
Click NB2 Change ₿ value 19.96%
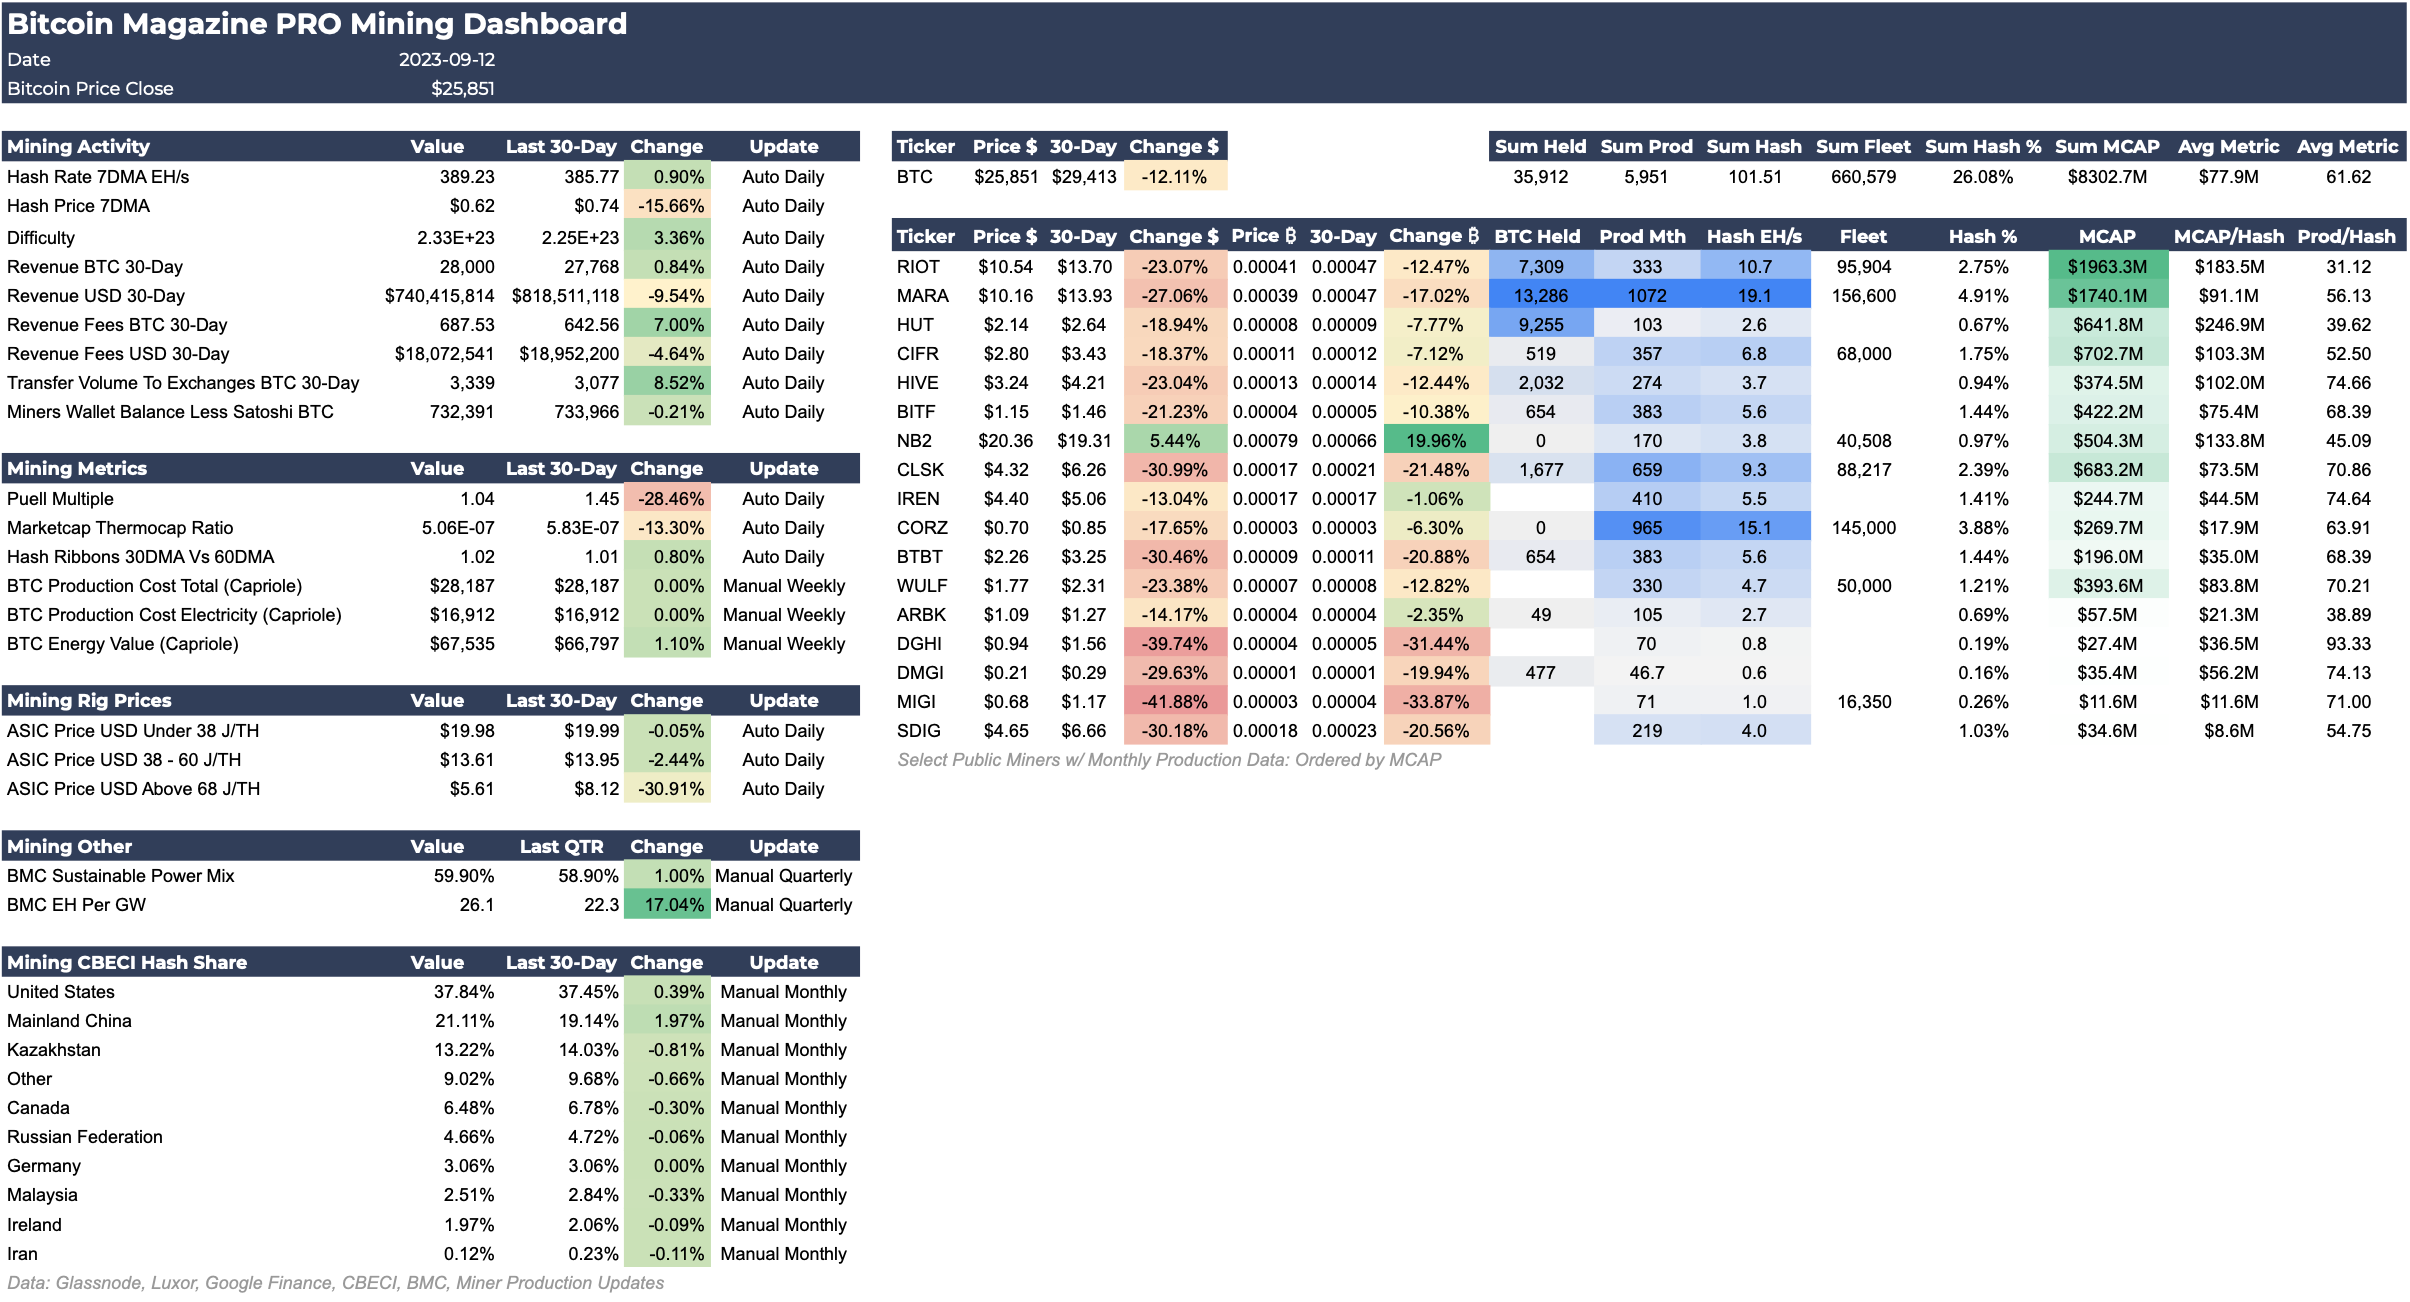(1436, 441)
